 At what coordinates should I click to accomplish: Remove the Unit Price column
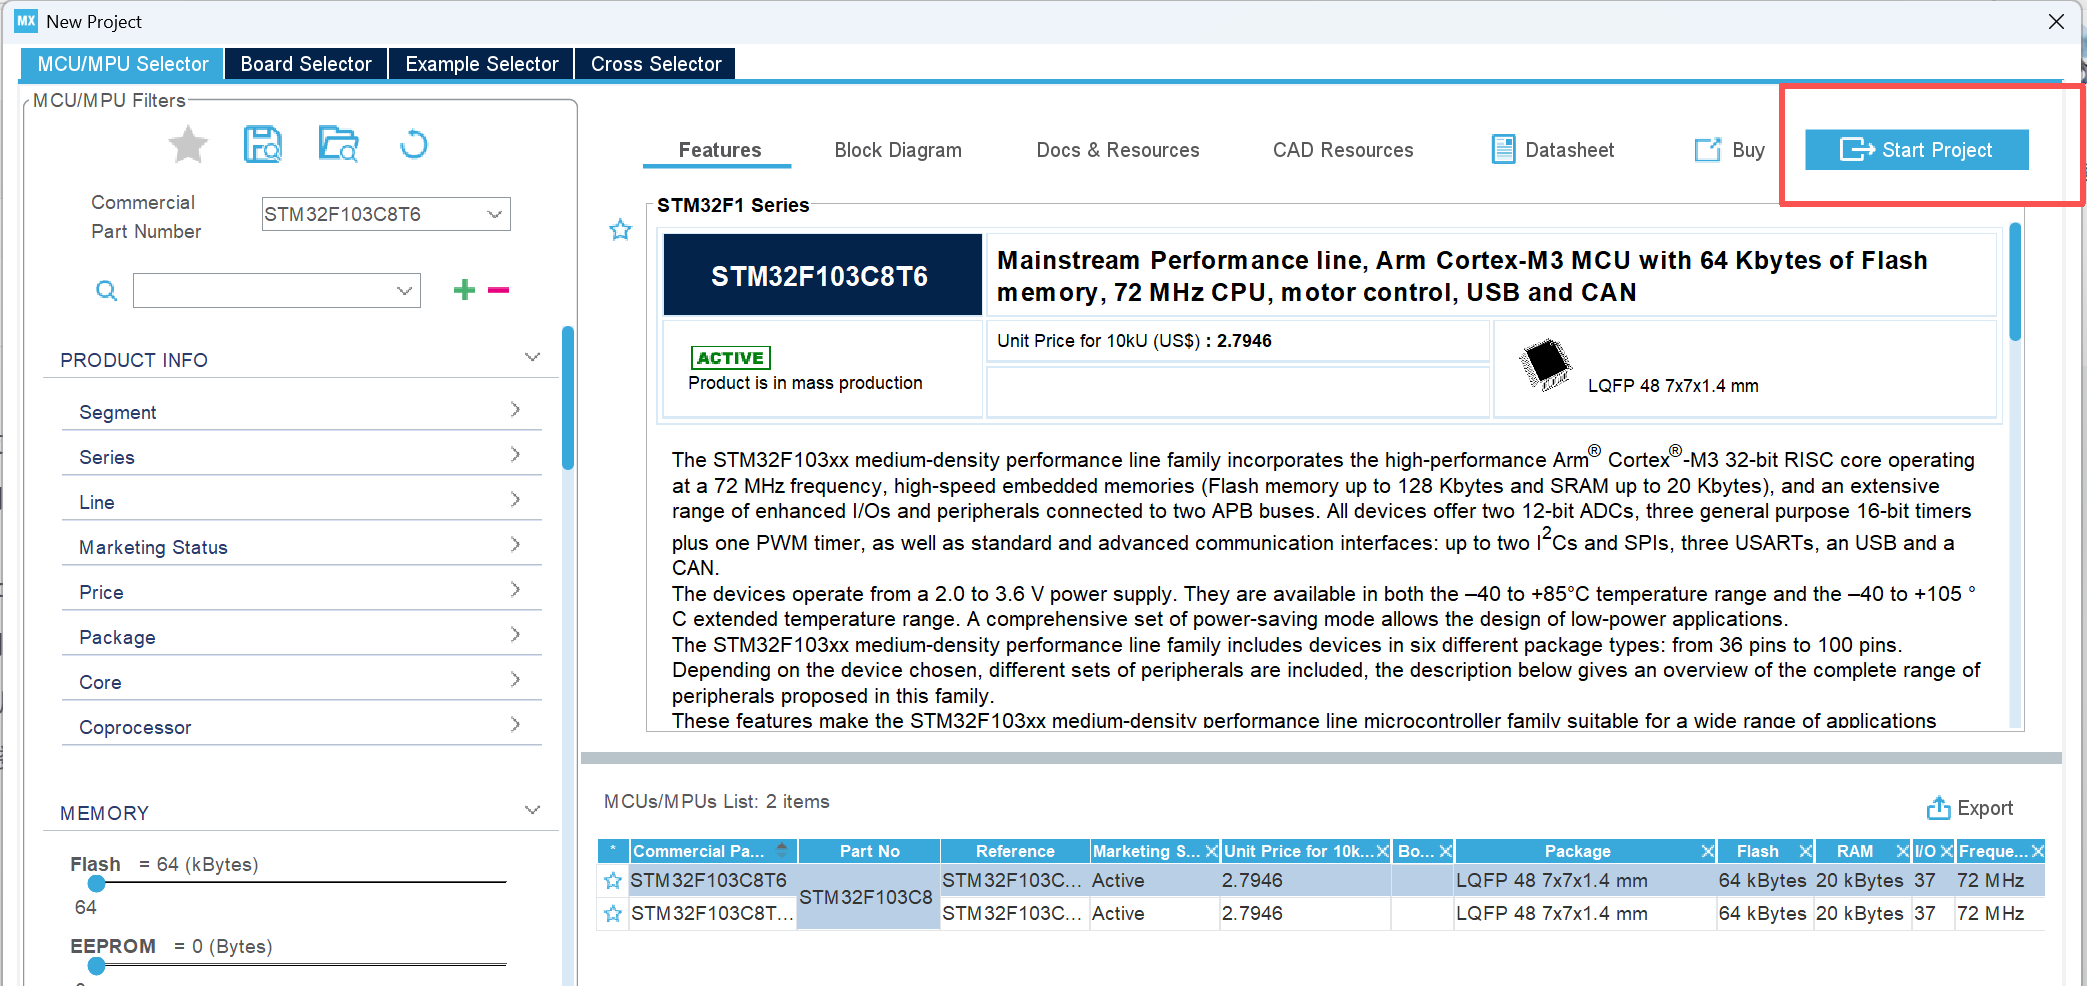[x=1383, y=851]
